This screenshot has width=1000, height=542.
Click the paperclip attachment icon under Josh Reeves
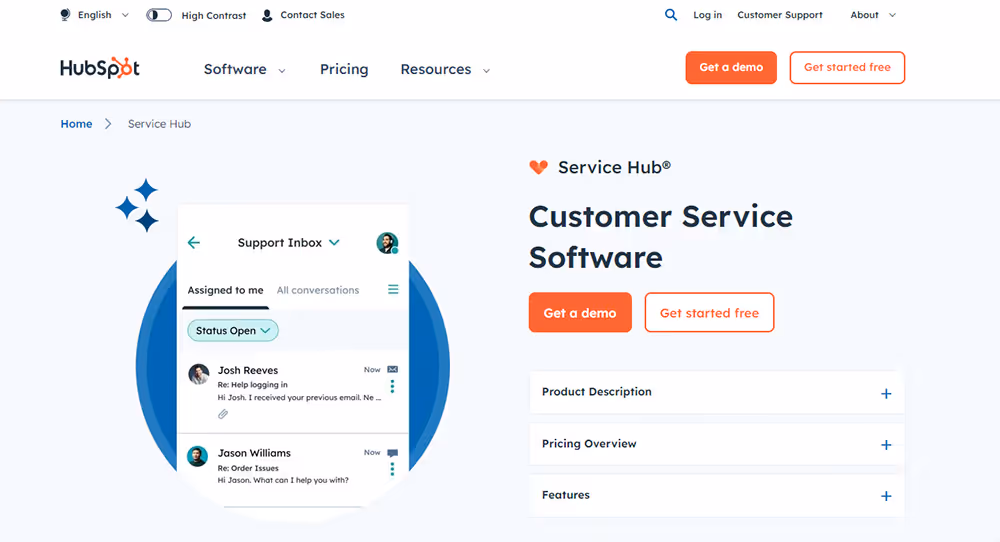coord(223,414)
